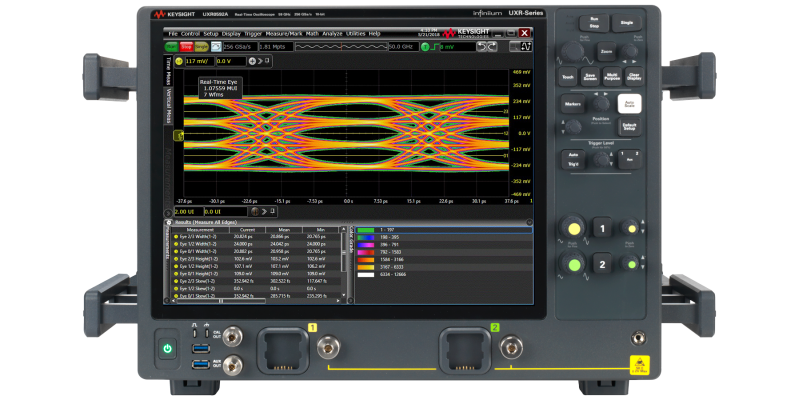Pin the channel settings bar

pos(267,61)
